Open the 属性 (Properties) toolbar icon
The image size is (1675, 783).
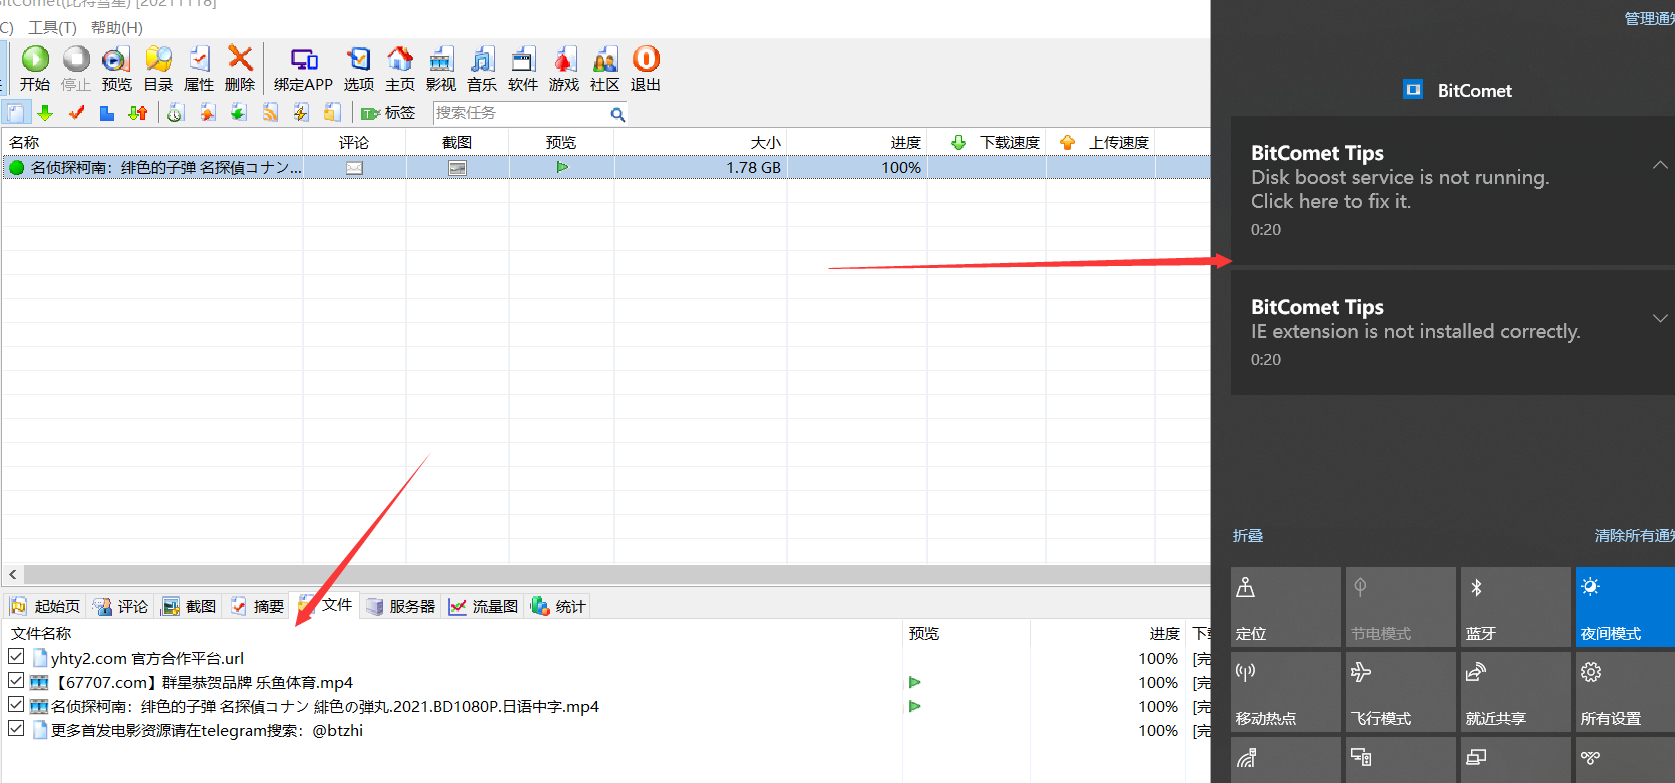(199, 69)
